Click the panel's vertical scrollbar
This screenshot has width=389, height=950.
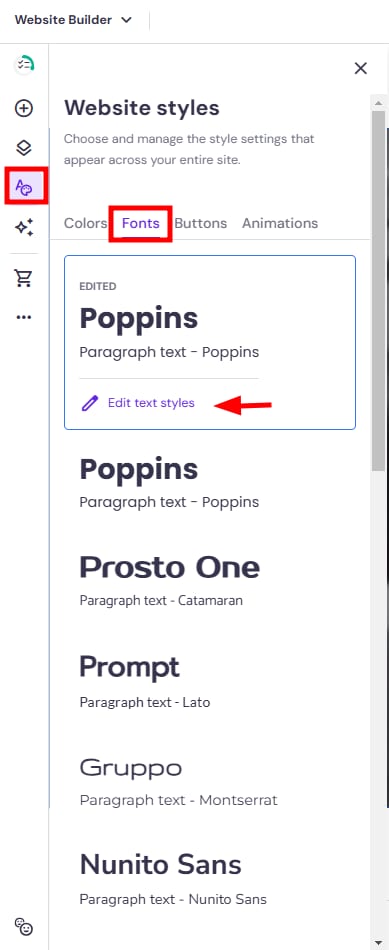coord(379,291)
